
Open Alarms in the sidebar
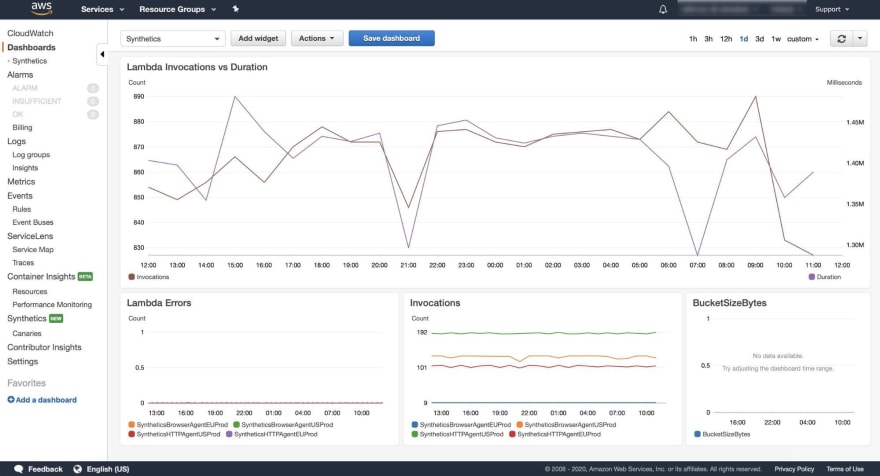click(20, 75)
